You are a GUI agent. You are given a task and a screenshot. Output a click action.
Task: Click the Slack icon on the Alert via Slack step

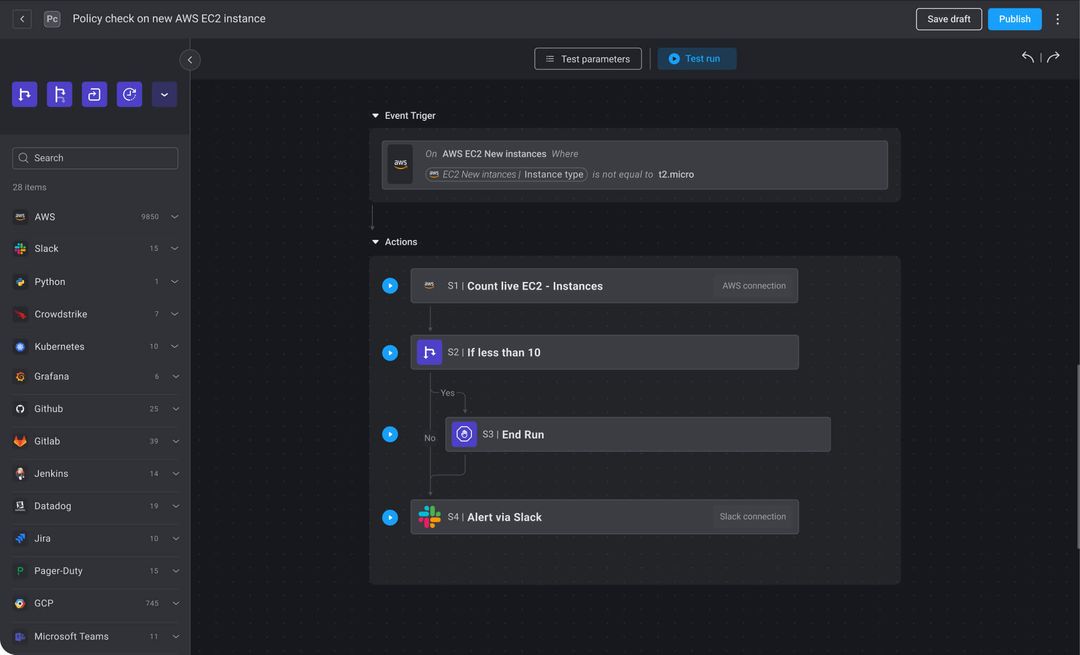(429, 517)
